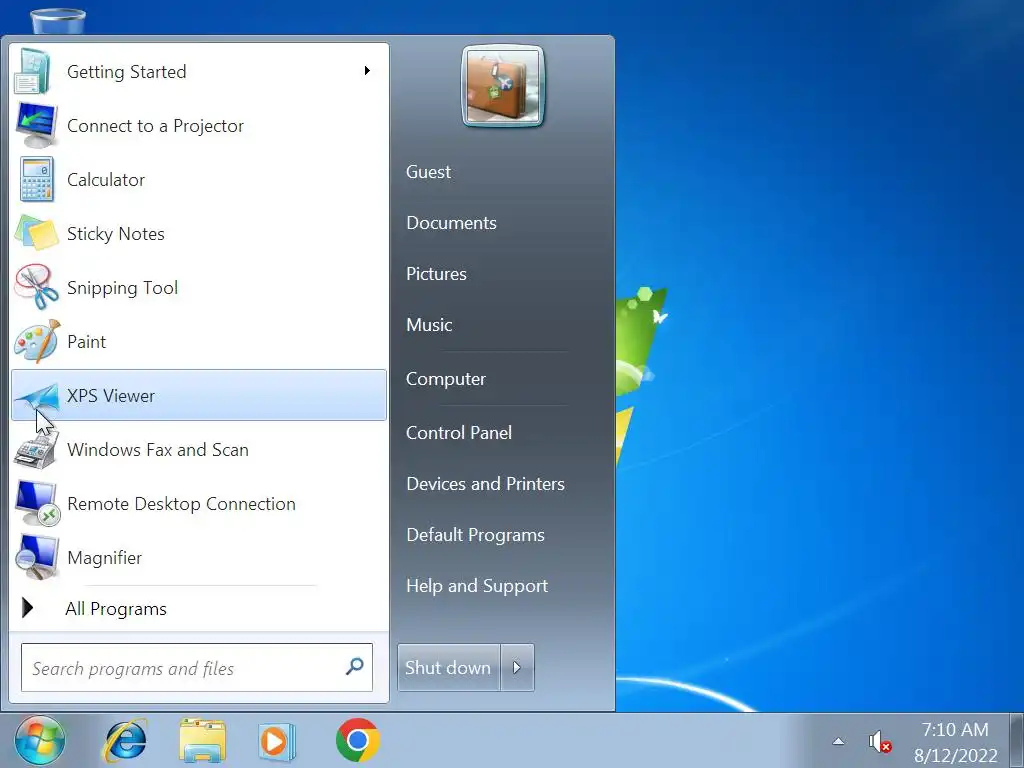Click the Sticky Notes label
The width and height of the screenshot is (1024, 768).
pos(116,234)
